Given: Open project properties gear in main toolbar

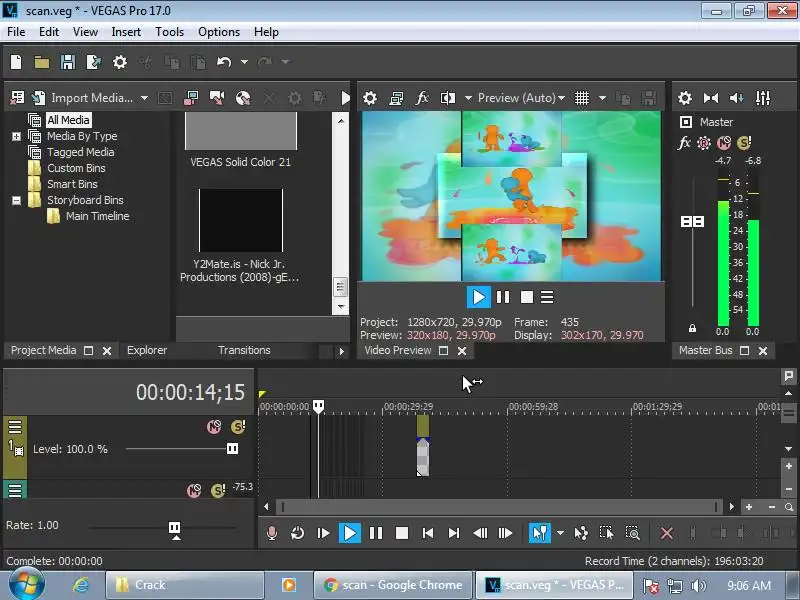Looking at the screenshot, I should tap(120, 62).
